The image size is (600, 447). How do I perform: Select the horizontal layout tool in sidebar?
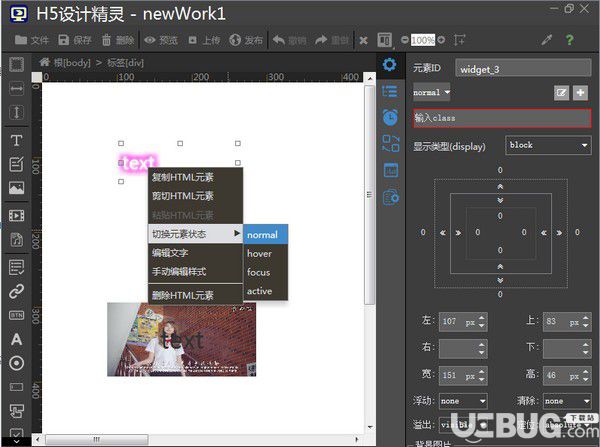16,88
